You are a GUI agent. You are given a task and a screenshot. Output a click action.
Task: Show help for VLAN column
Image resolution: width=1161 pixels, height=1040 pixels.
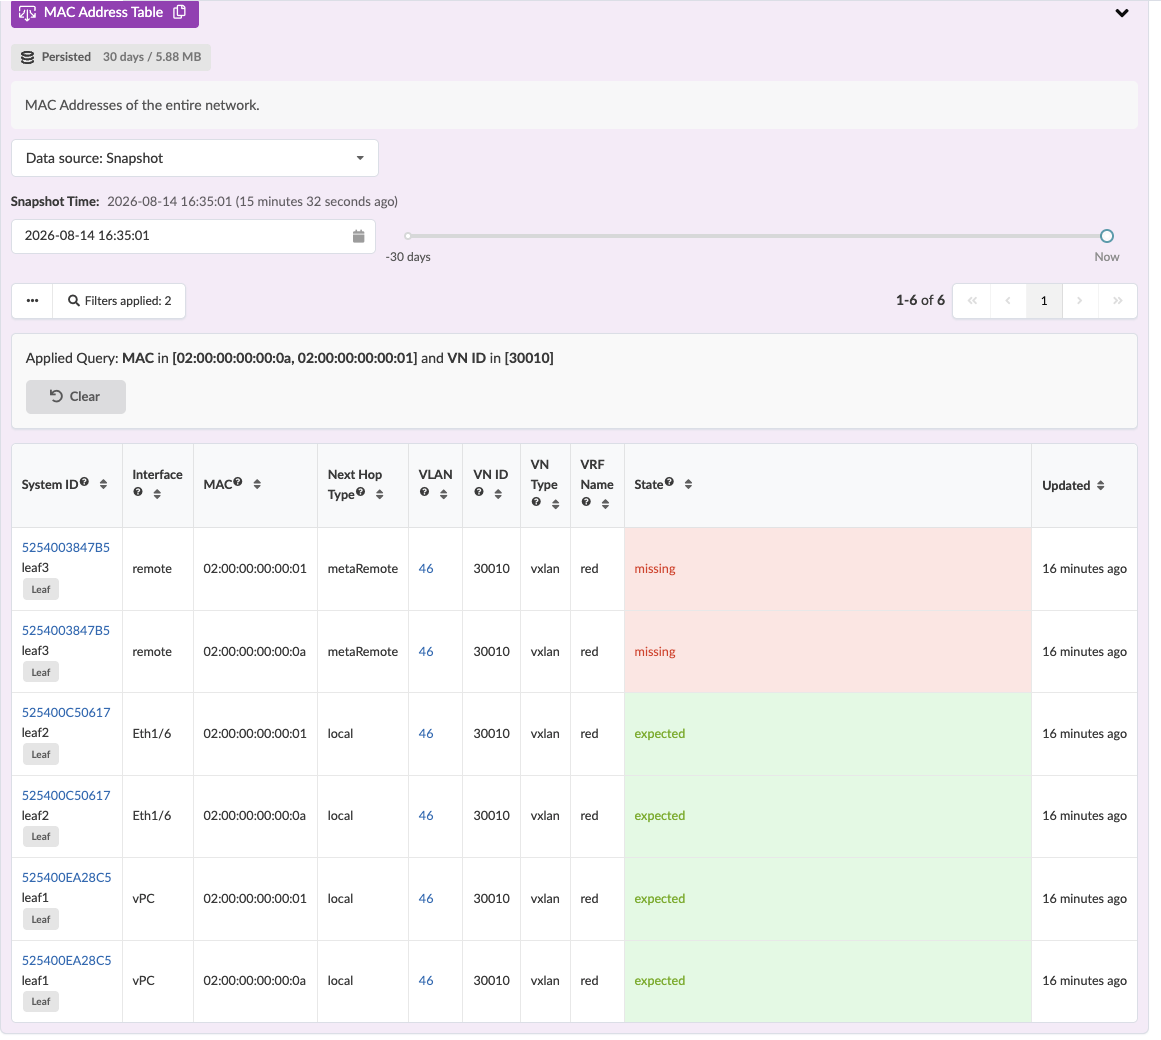(424, 492)
